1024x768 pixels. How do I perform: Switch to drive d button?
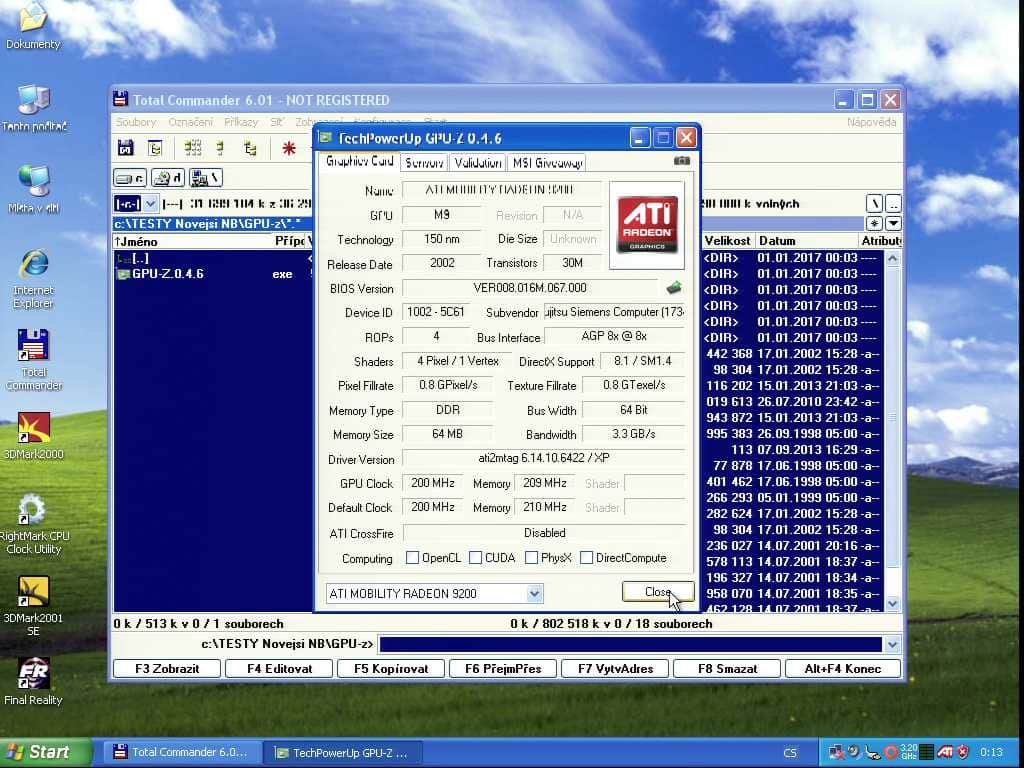(168, 178)
